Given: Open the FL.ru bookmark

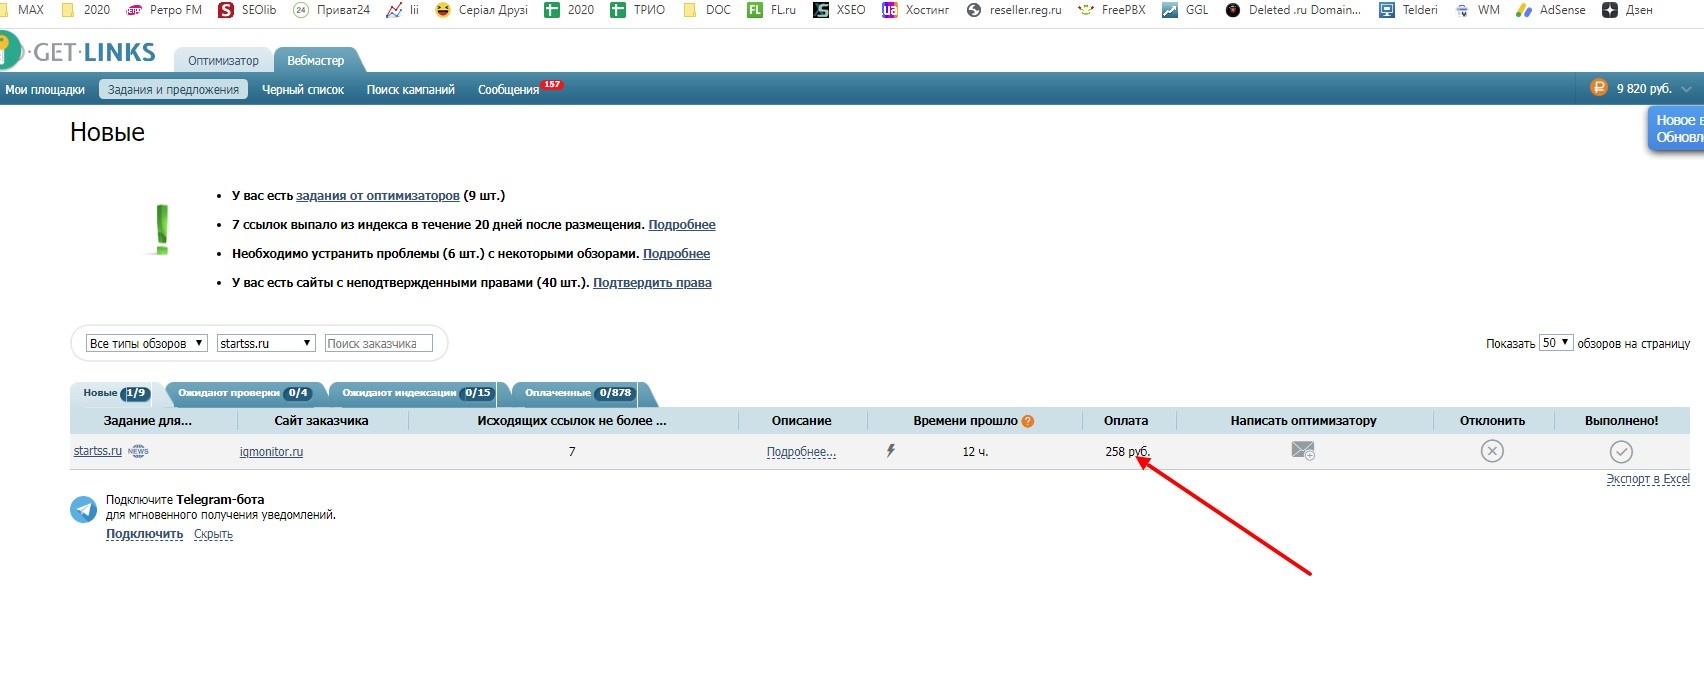Looking at the screenshot, I should (x=771, y=10).
